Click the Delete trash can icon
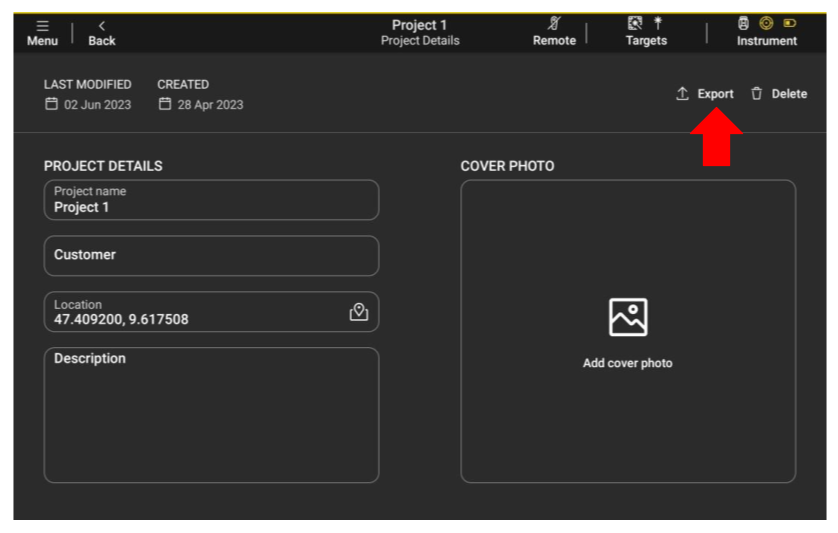838x533 pixels. (x=757, y=94)
